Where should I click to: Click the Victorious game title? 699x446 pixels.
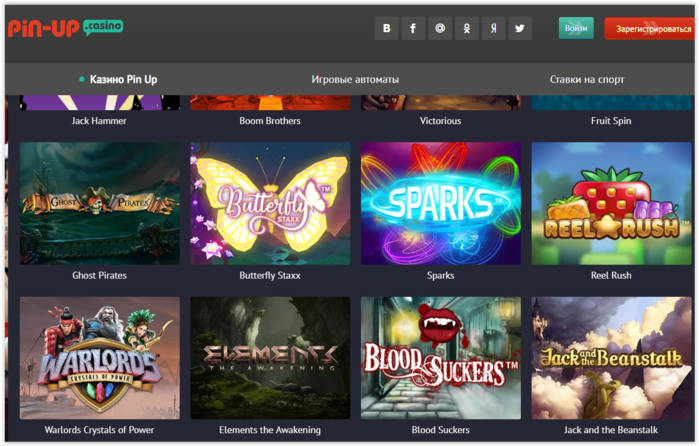[x=440, y=121]
